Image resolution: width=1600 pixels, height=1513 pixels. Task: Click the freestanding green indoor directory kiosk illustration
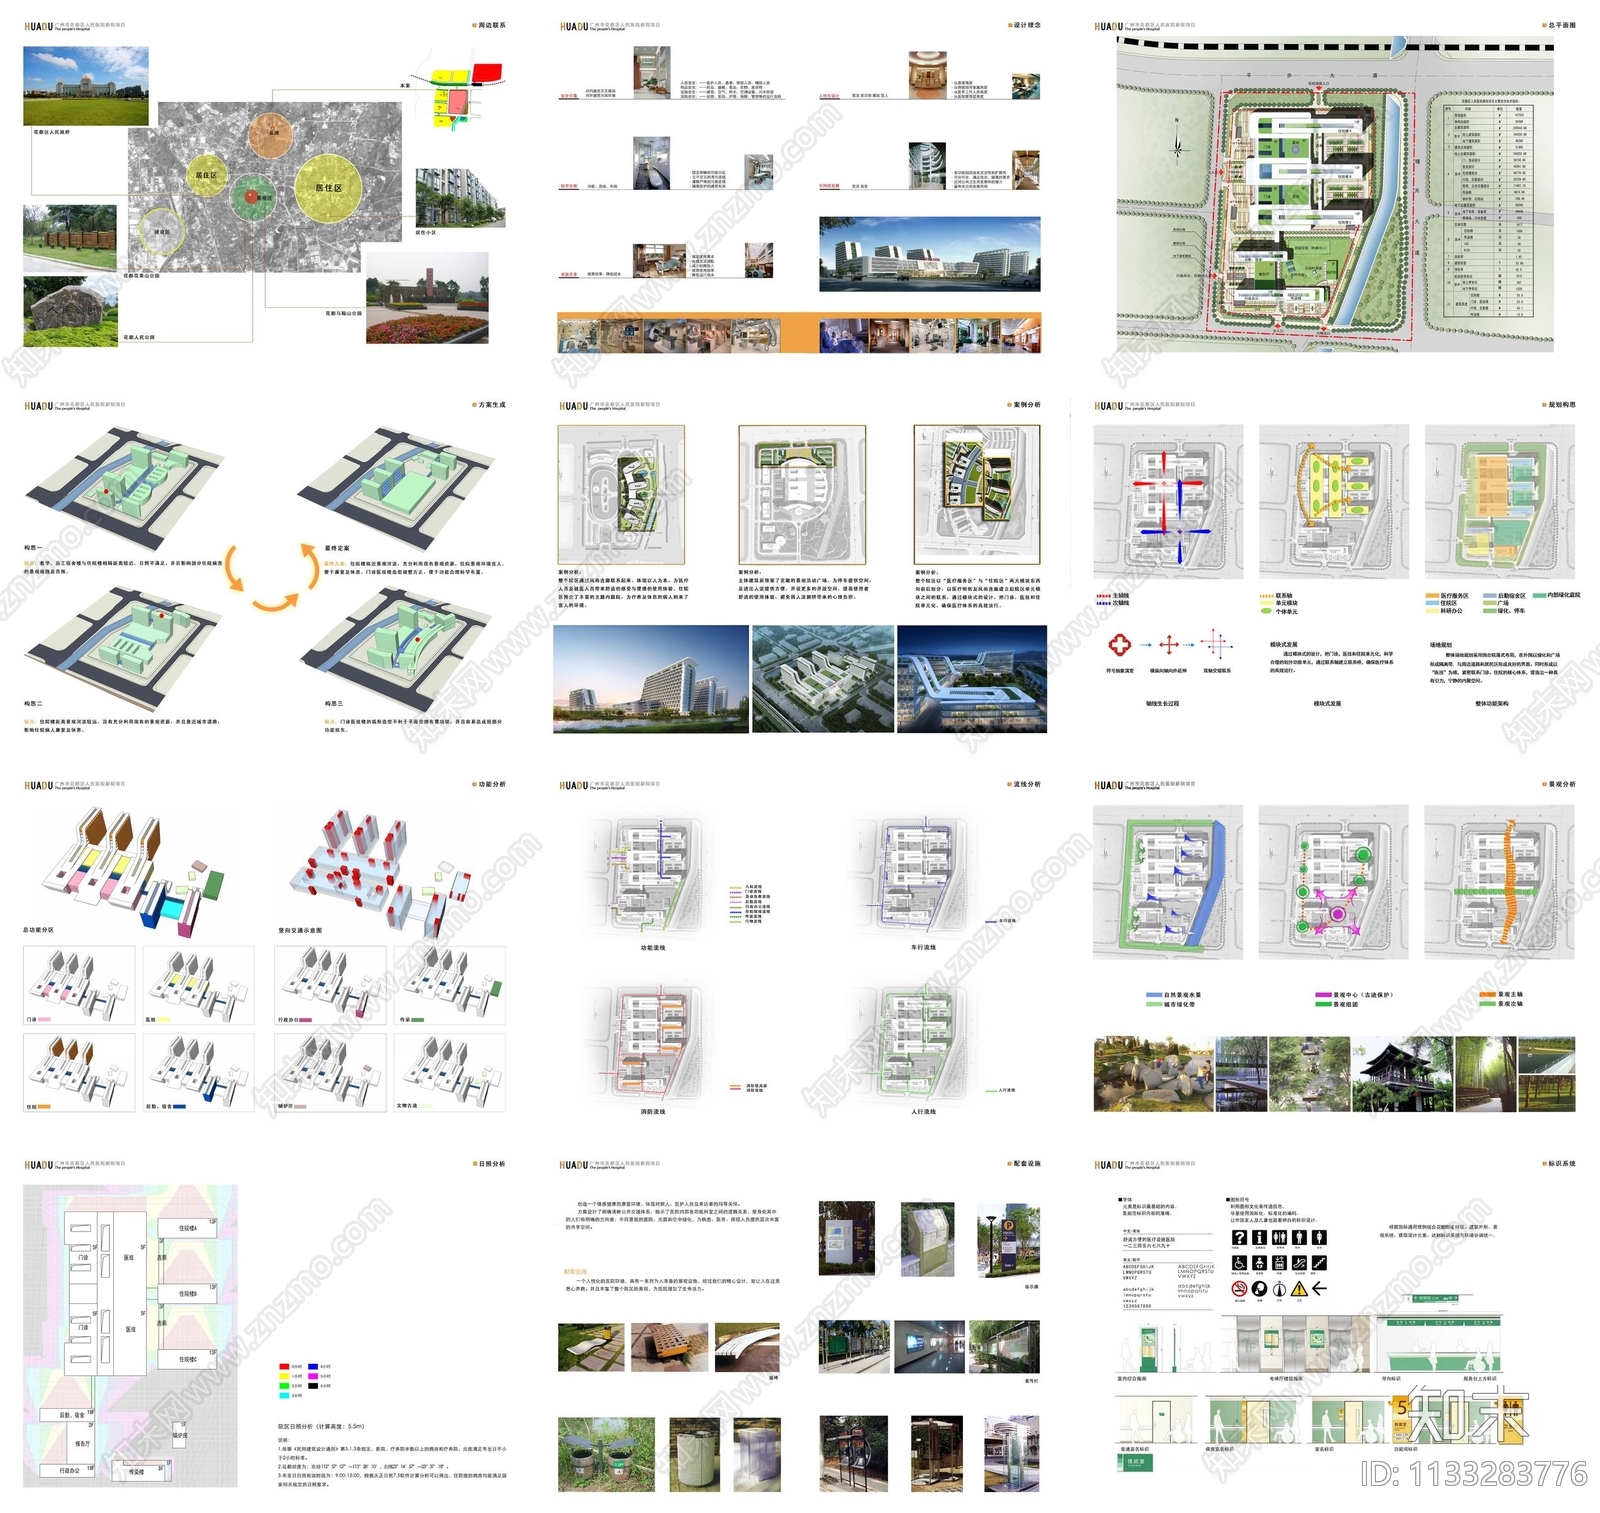pos(1149,1348)
